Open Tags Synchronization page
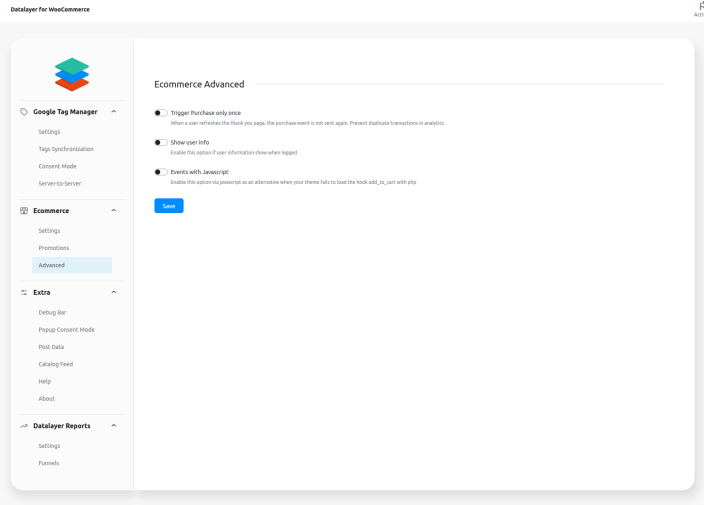 [66, 149]
